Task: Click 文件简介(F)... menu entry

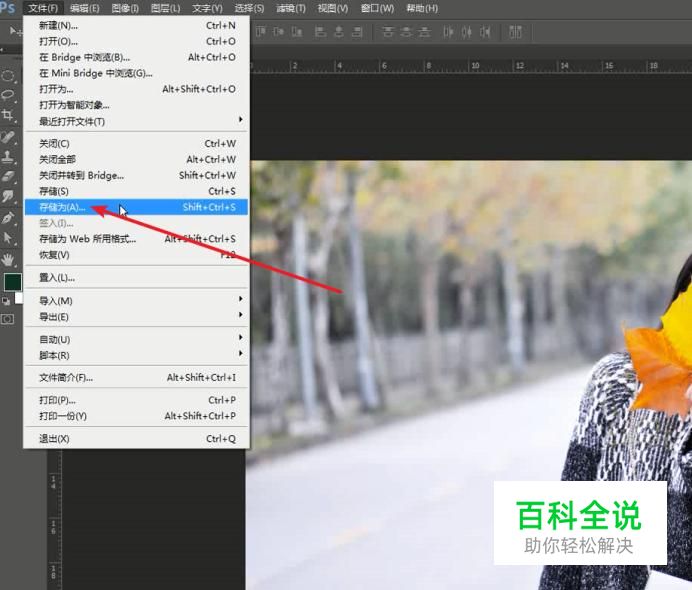Action: pyautogui.click(x=66, y=377)
